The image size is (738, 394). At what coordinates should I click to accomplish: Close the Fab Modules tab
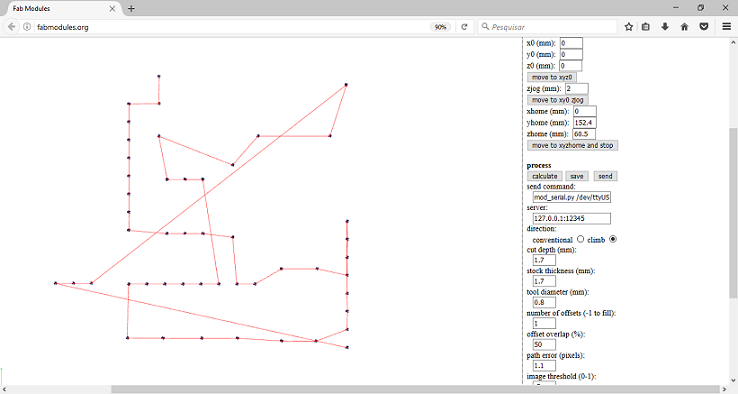112,8
